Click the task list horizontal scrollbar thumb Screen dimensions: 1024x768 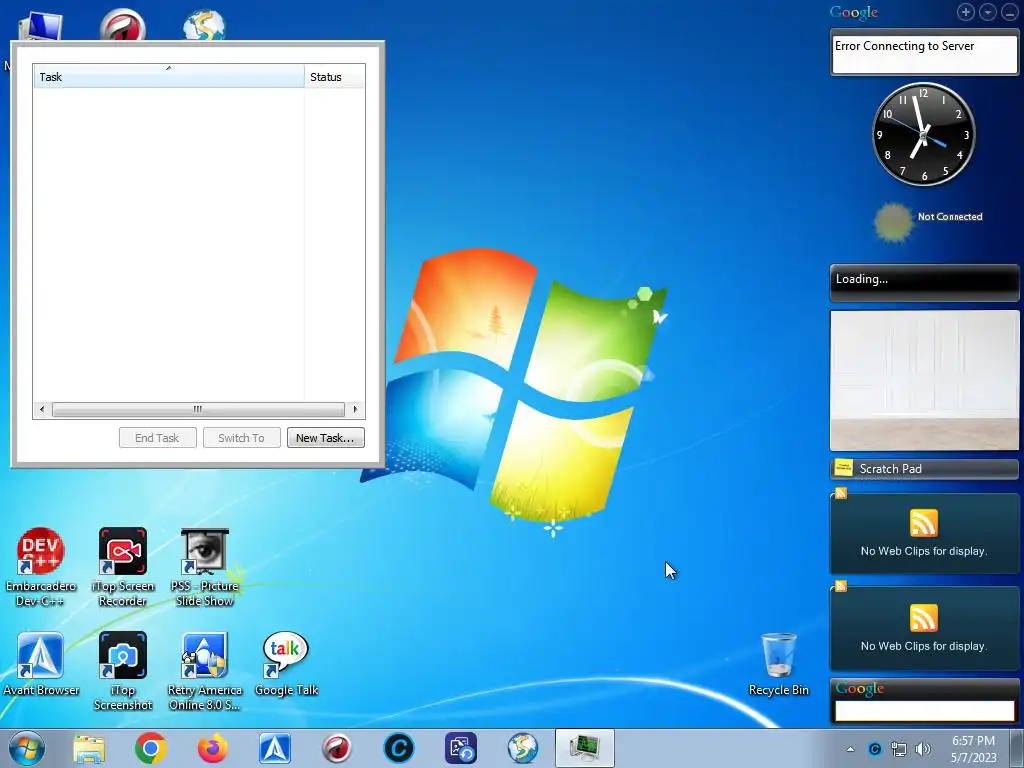click(198, 409)
